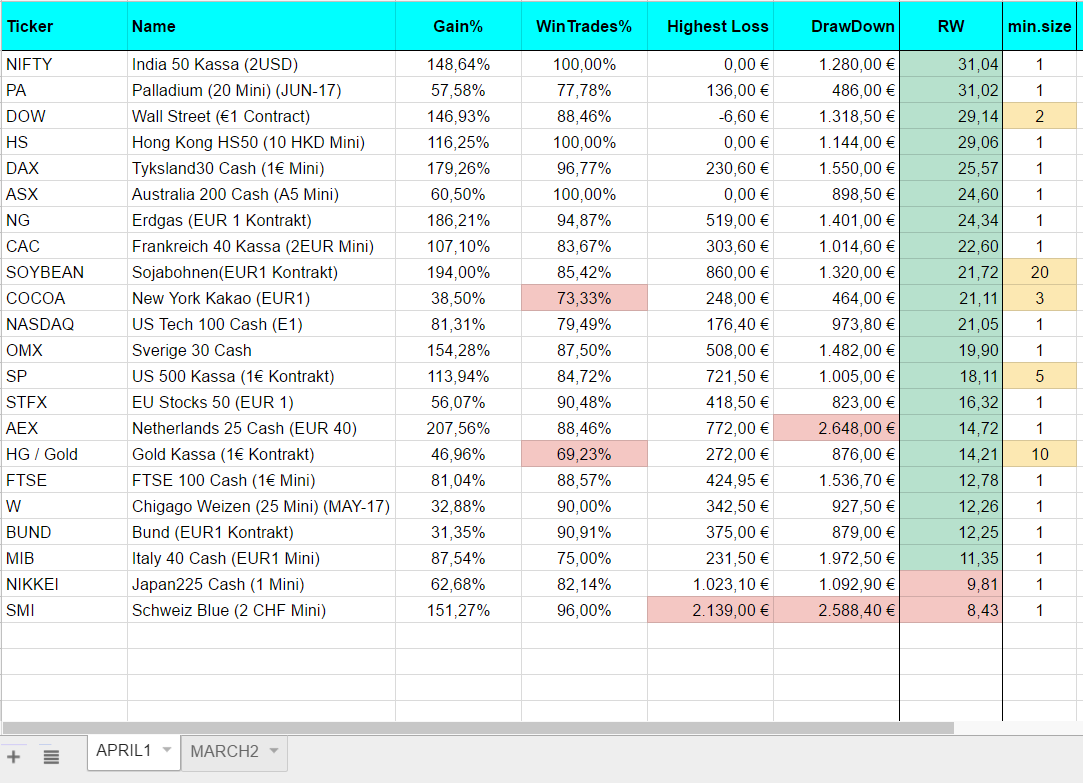Click the NIFTY ticker cell

[64, 64]
